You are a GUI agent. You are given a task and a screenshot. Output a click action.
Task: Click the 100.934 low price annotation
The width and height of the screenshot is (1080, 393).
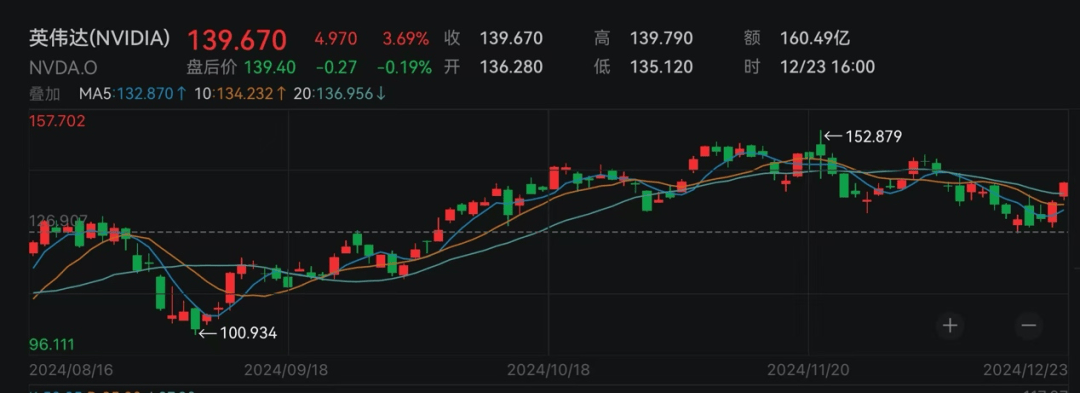[238, 333]
